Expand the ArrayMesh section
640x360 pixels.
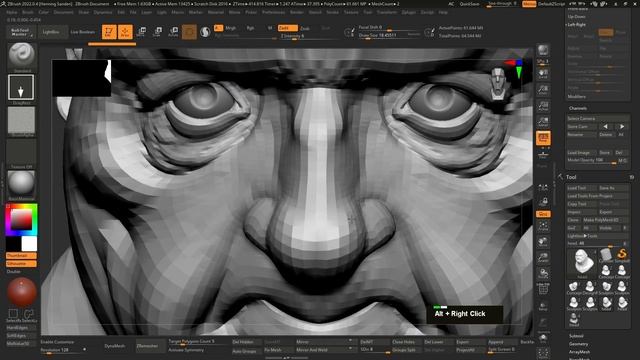click(579, 352)
